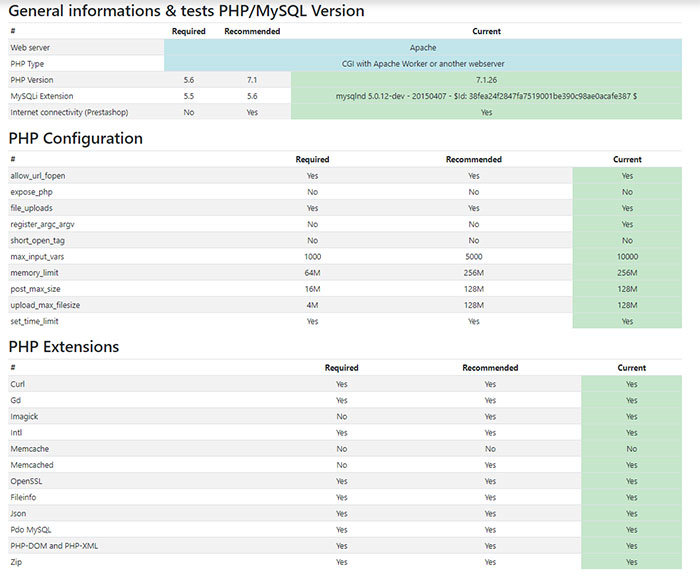This screenshot has height=576, width=700.
Task: Click recommended value 'Yes' for Memcached
Action: coord(490,465)
